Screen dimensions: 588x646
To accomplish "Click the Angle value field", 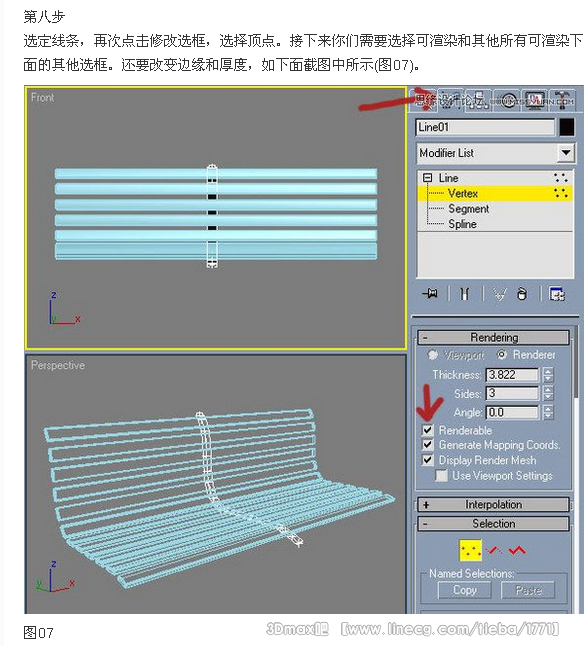I will tap(512, 412).
